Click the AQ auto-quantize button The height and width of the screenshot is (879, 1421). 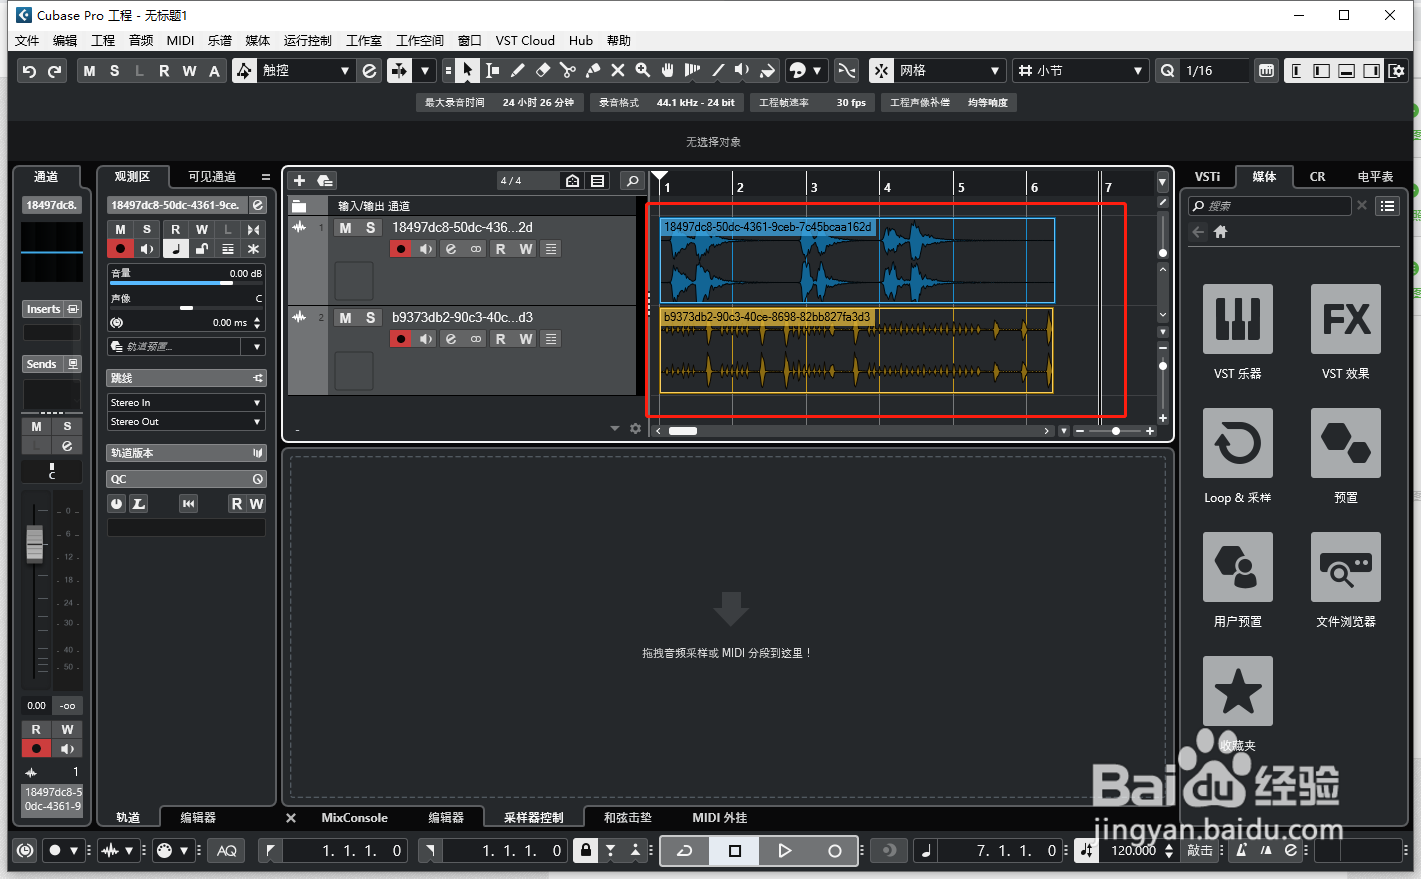tap(227, 851)
